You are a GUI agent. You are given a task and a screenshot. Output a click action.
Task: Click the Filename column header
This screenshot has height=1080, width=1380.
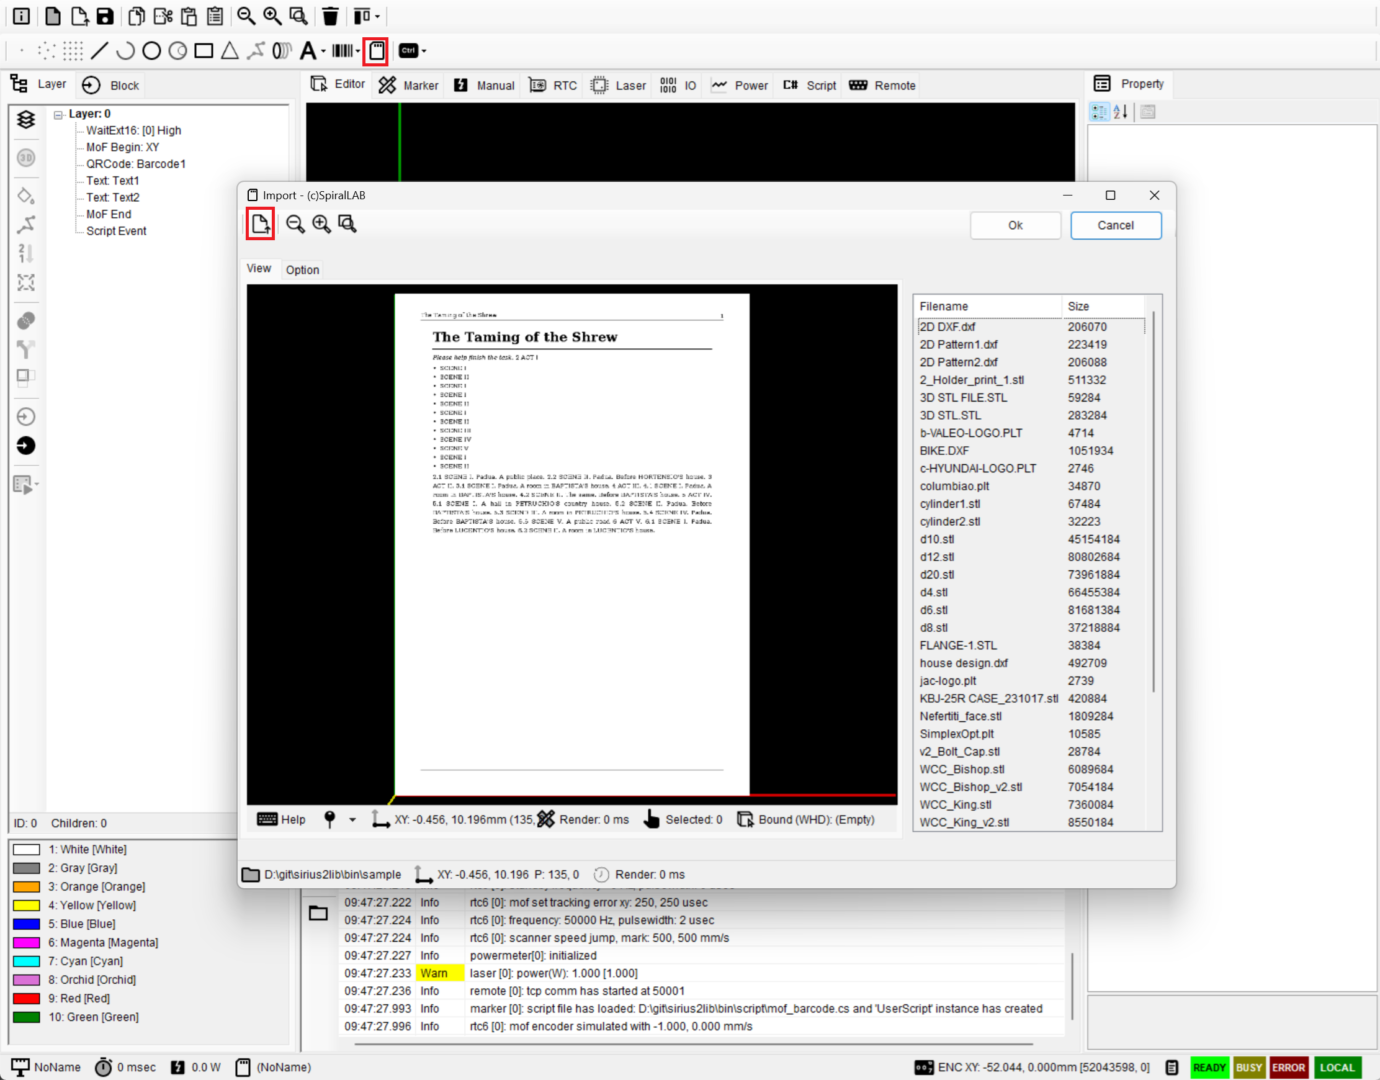[988, 306]
